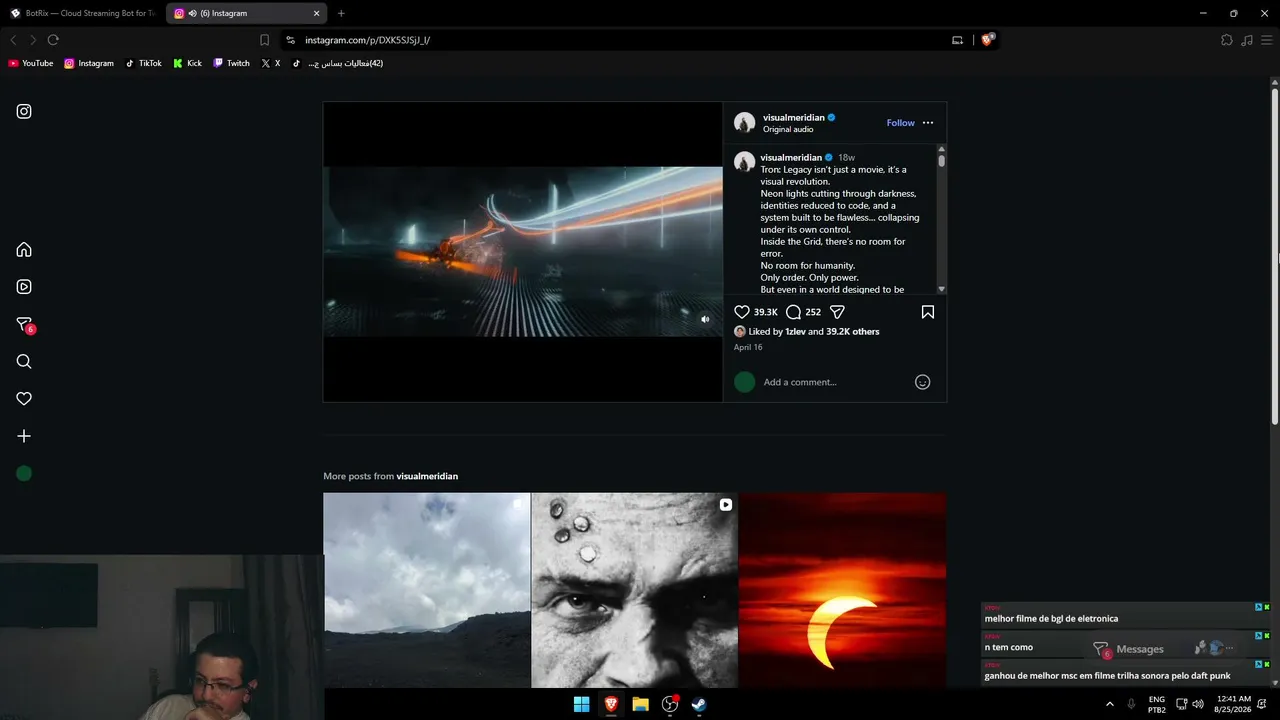Open OBS Studio from the taskbar

(670, 704)
